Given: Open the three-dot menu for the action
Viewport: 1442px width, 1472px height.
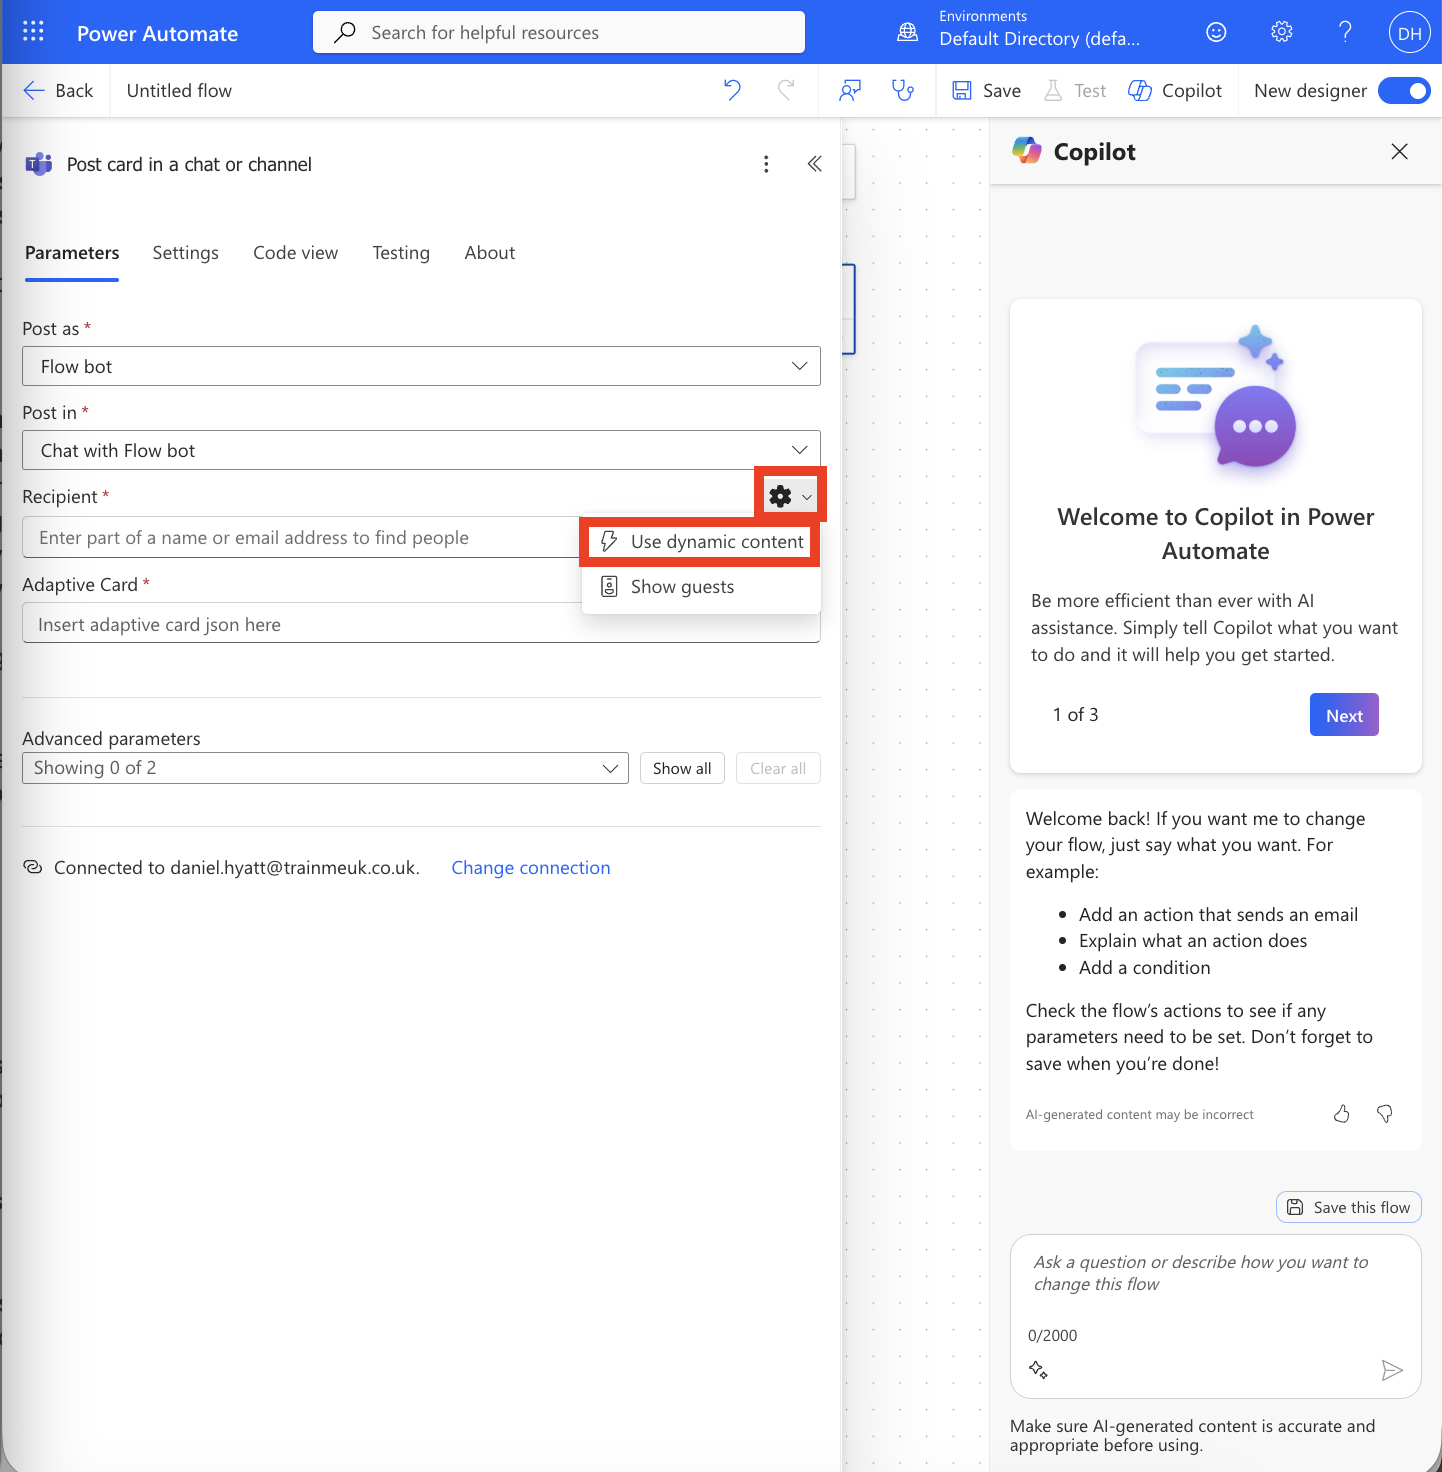Looking at the screenshot, I should point(766,164).
